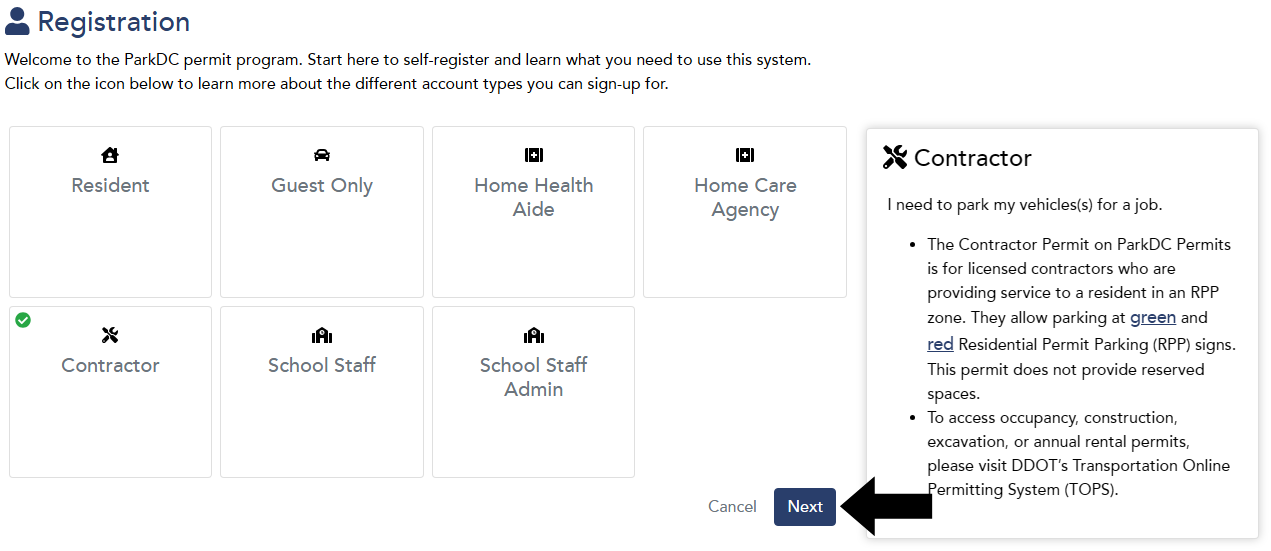Open the red RPP sign link
1271x551 pixels.
pos(940,344)
